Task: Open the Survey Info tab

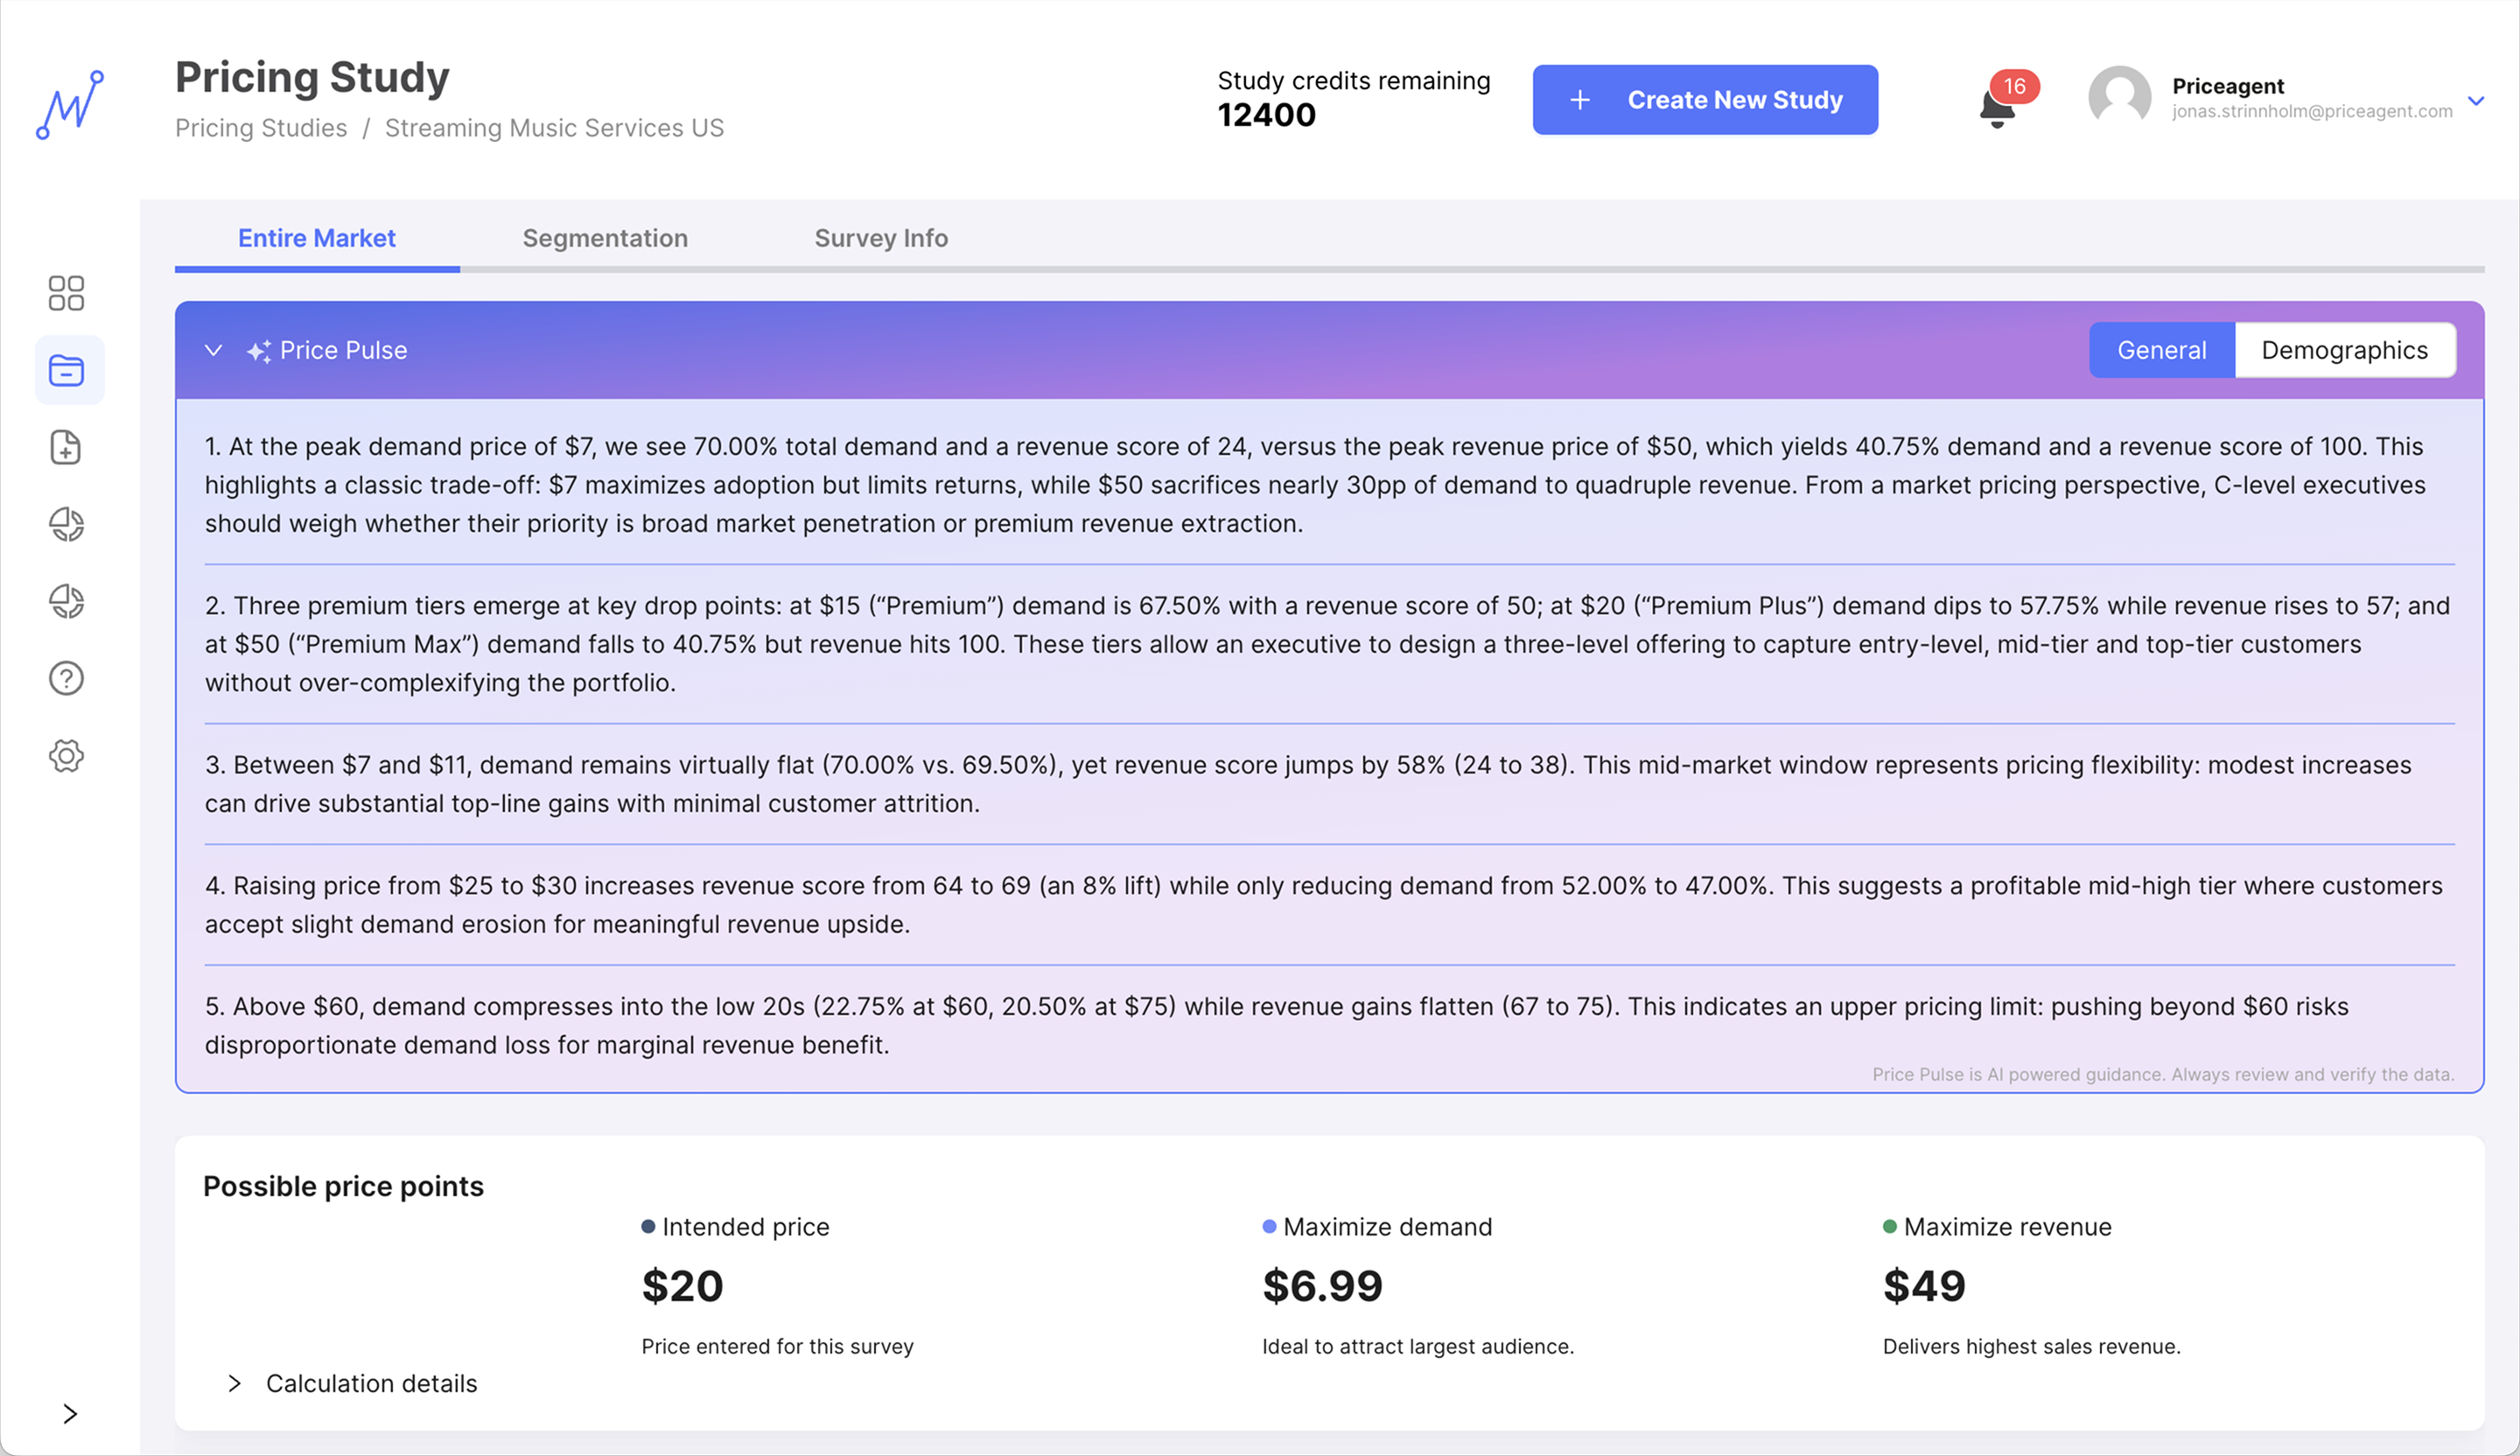Action: (881, 238)
